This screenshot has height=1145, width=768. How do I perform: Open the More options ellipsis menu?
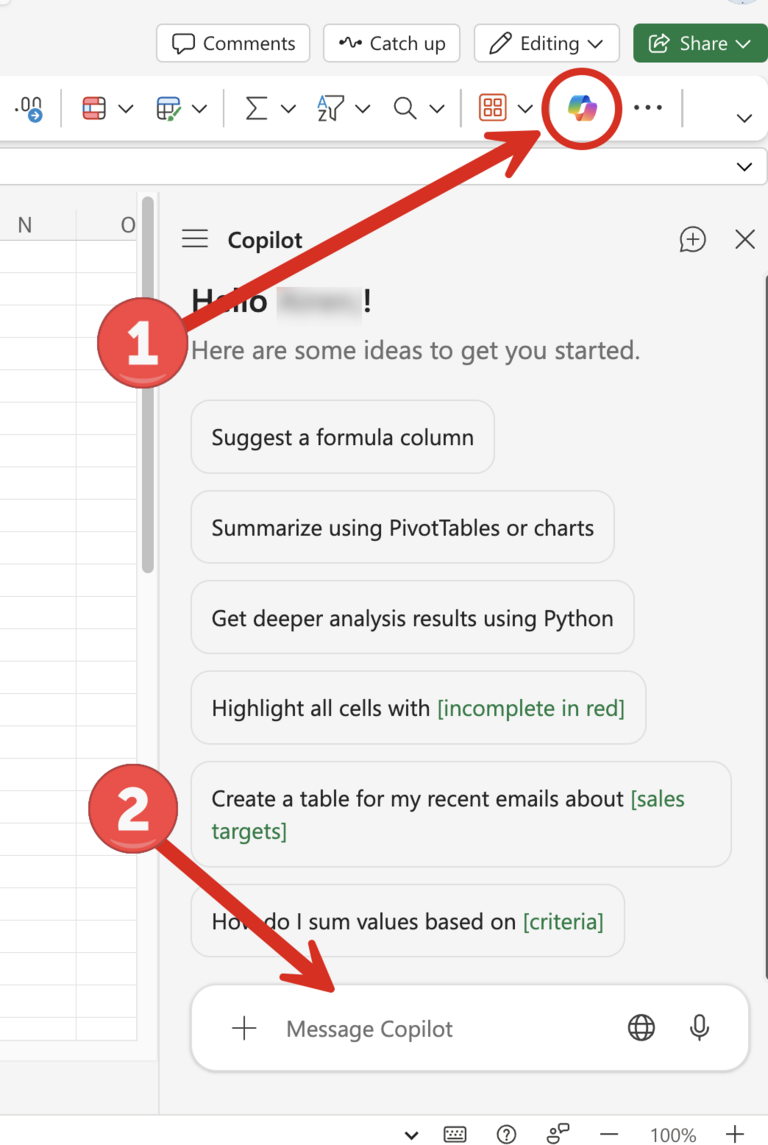648,108
